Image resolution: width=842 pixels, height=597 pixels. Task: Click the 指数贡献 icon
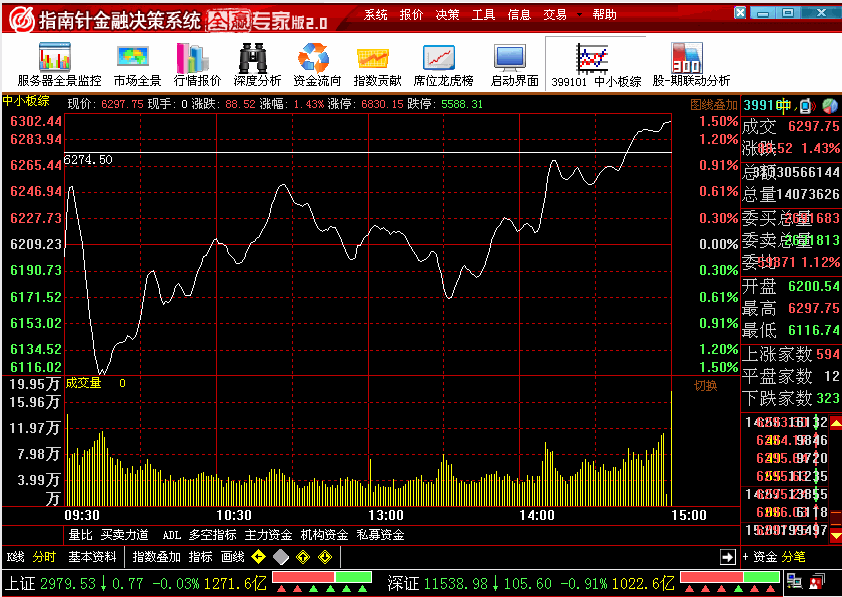click(x=377, y=64)
